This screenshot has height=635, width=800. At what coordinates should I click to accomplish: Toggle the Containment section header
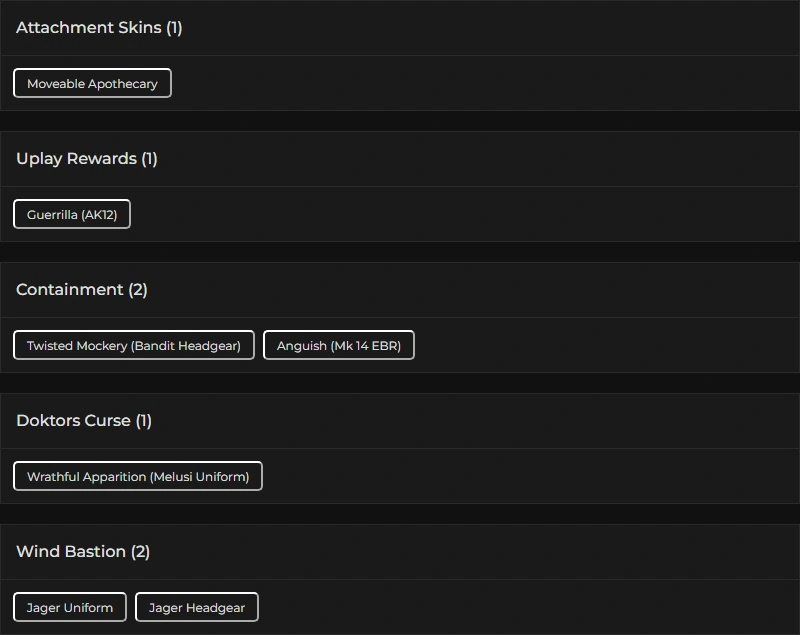(x=69, y=290)
